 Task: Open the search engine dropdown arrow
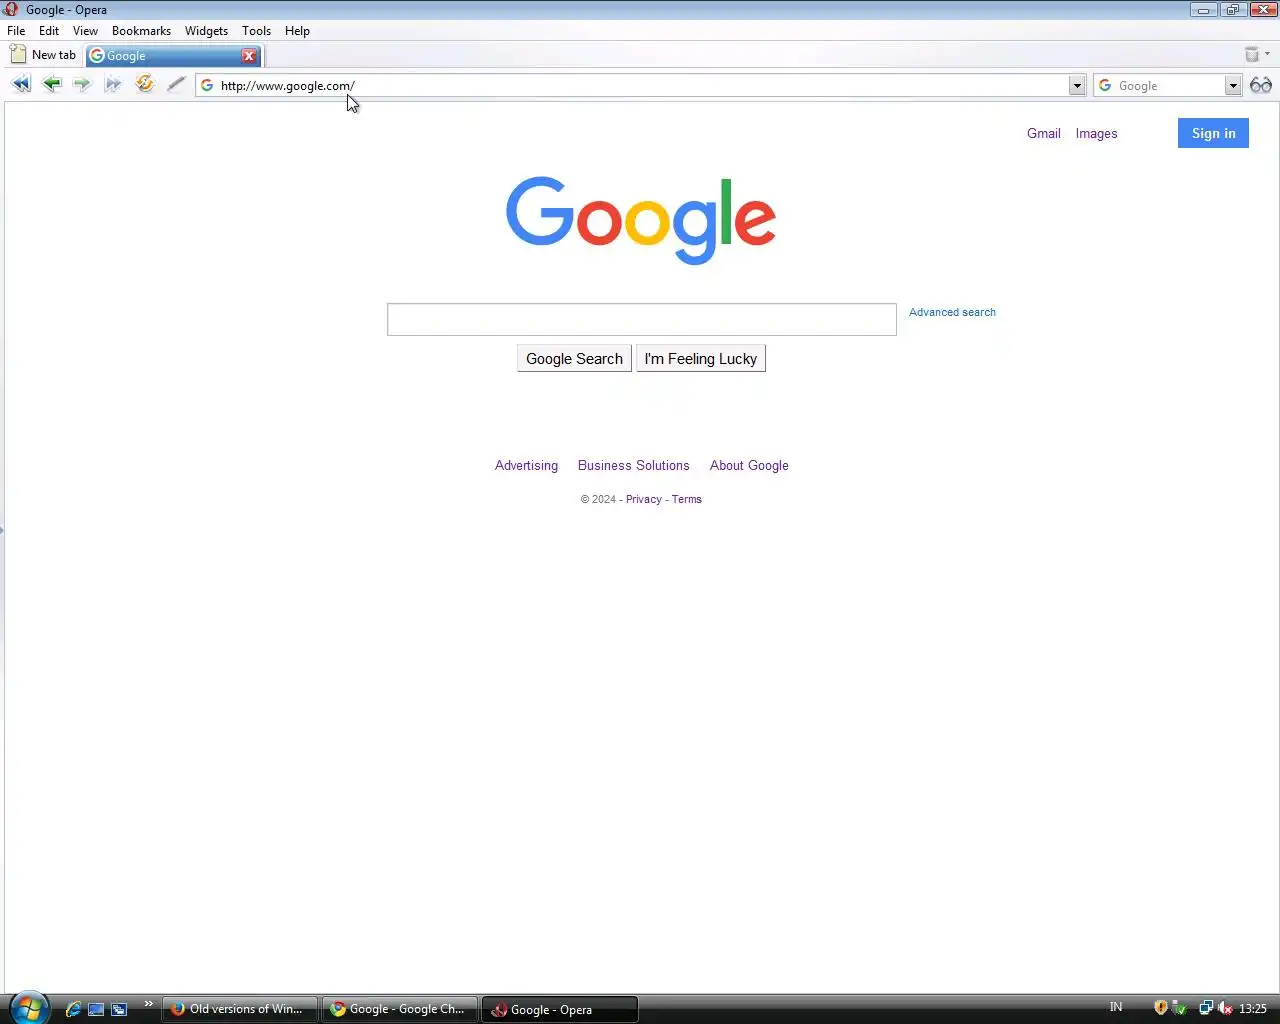coord(1233,85)
